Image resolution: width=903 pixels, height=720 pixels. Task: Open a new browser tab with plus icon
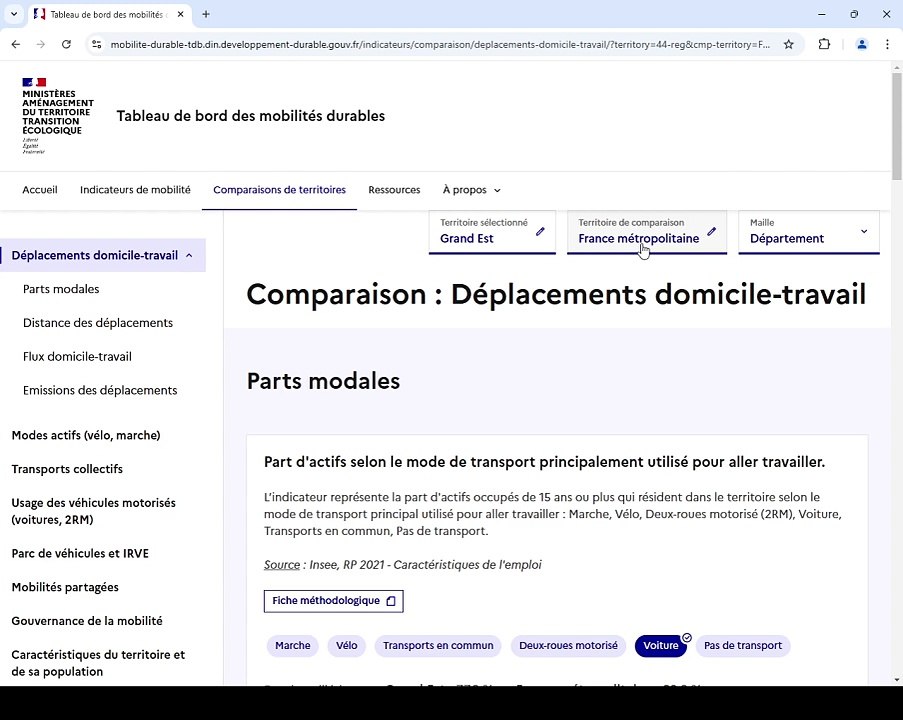tap(206, 14)
